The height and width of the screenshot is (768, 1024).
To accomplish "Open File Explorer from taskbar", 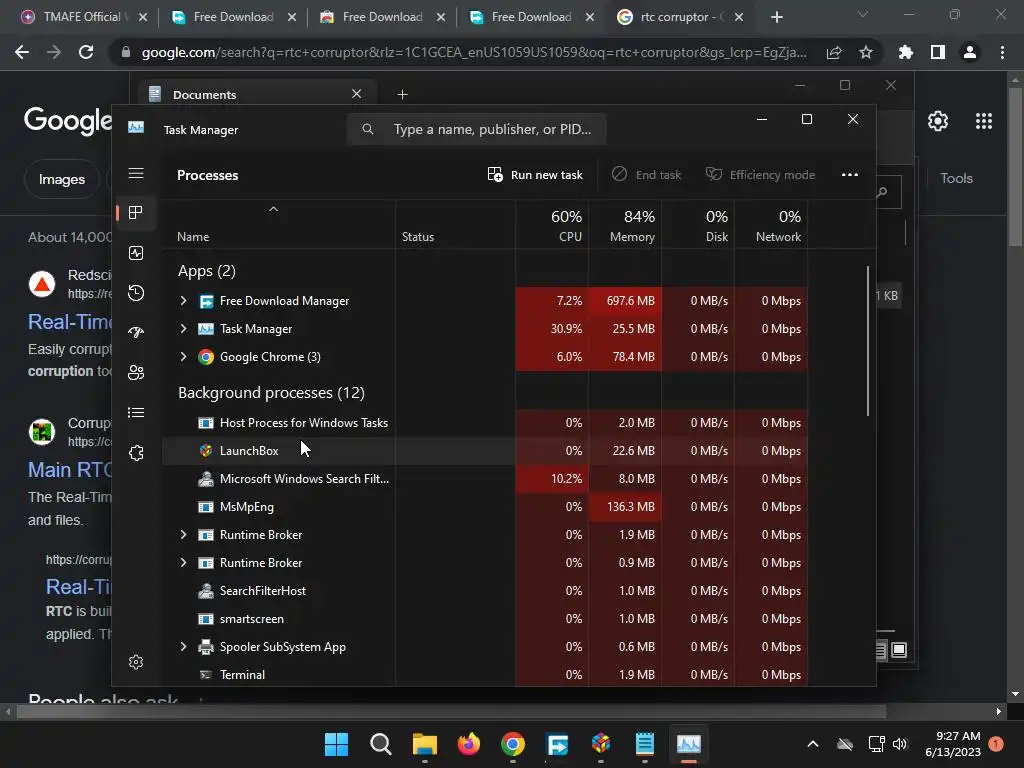I will pos(424,744).
